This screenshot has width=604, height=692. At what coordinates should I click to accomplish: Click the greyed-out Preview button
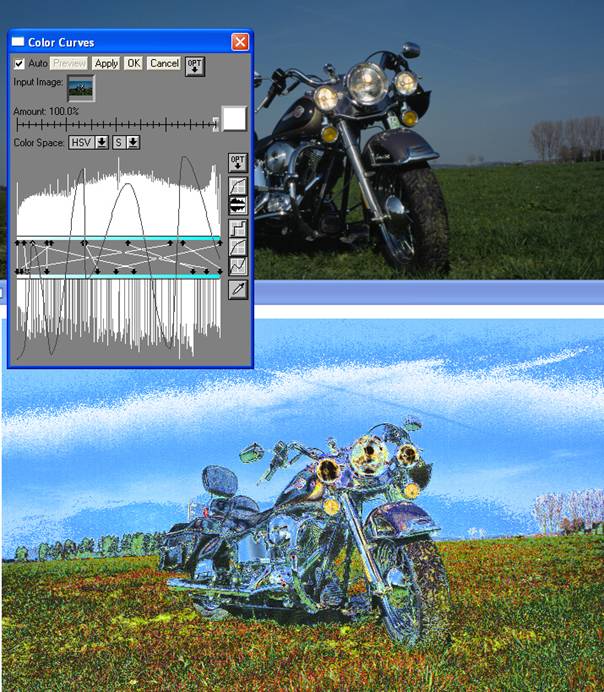69,64
